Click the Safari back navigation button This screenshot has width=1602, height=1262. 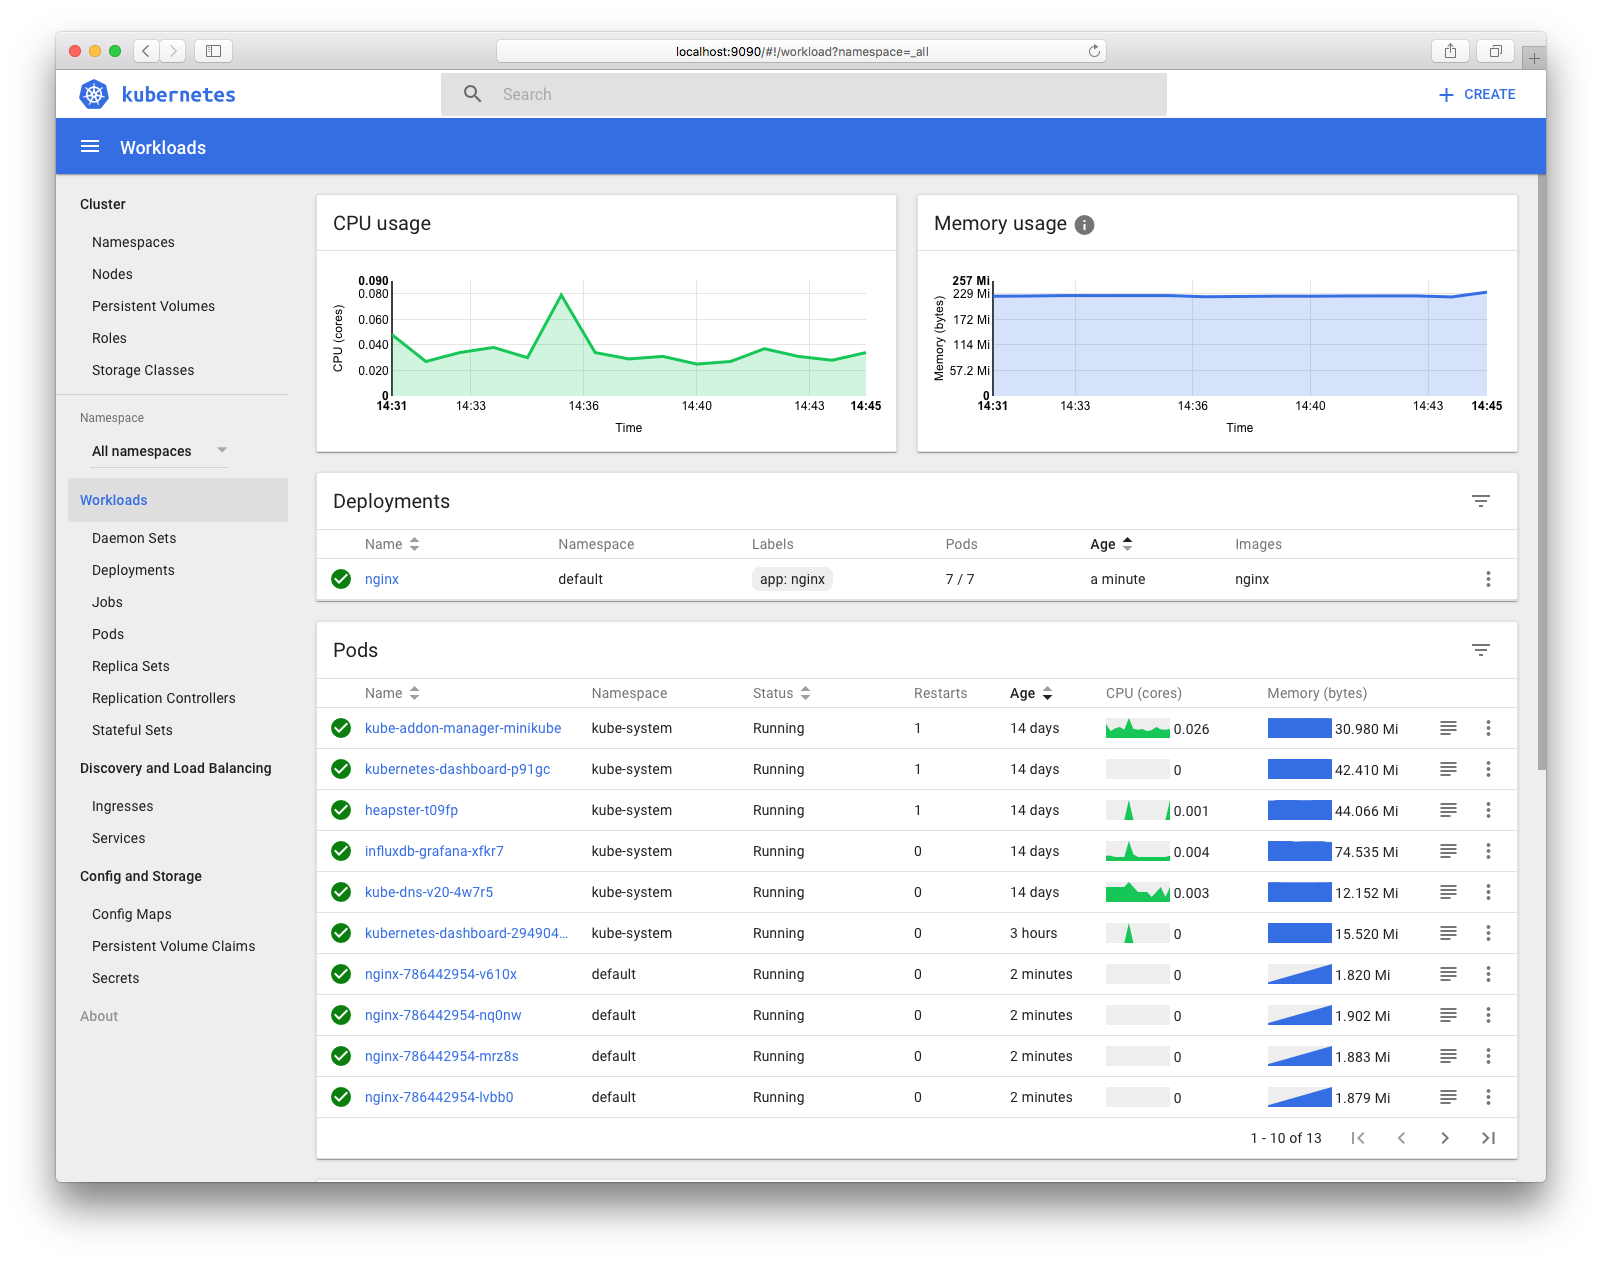tap(146, 51)
